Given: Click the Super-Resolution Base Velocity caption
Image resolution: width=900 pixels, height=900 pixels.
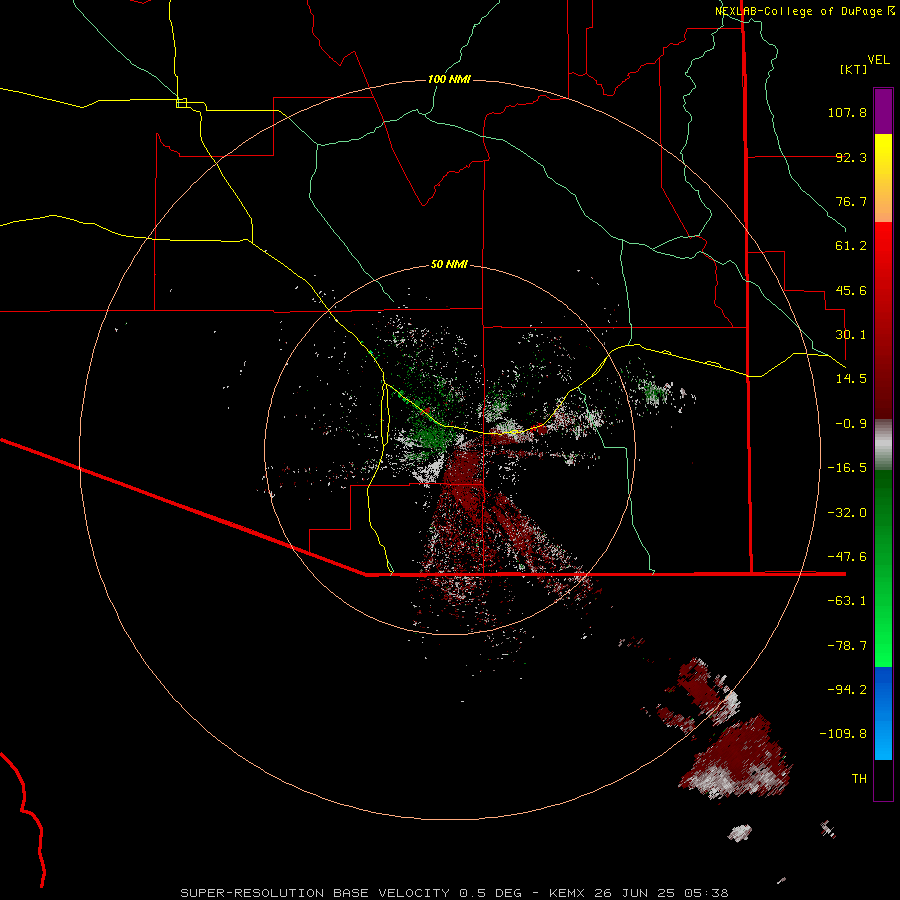Looking at the screenshot, I should [454, 893].
